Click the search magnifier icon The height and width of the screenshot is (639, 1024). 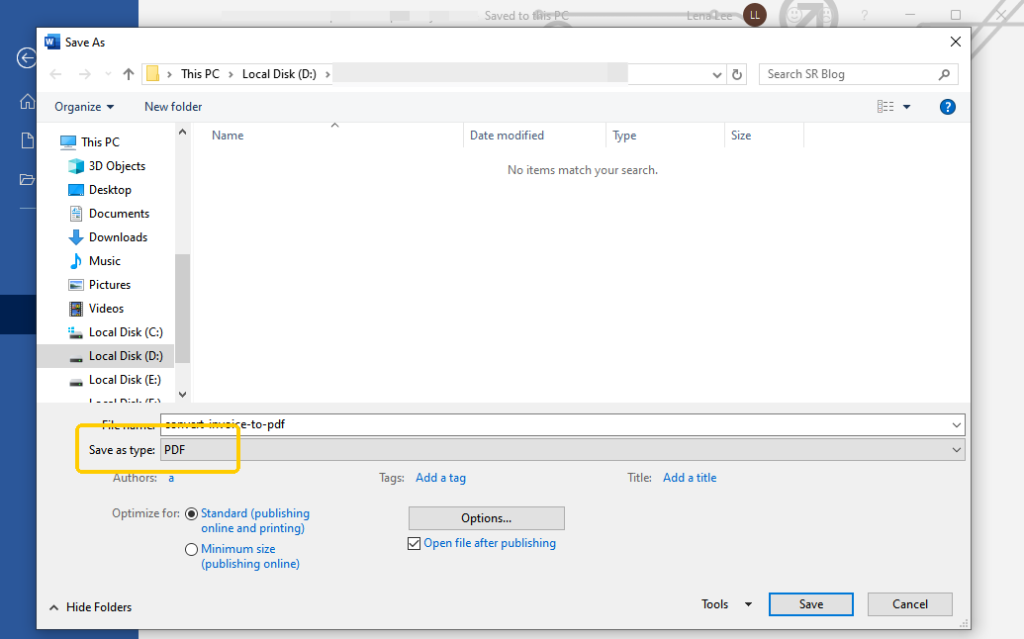(944, 74)
